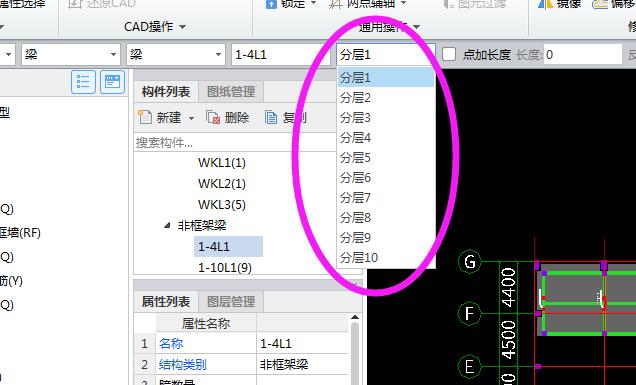636x385 pixels.
Task: Click the 搜索构件 search field
Action: pyautogui.click(x=235, y=142)
